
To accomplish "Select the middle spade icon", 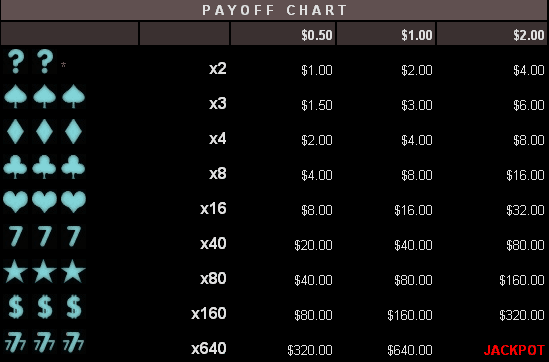I will (44, 97).
